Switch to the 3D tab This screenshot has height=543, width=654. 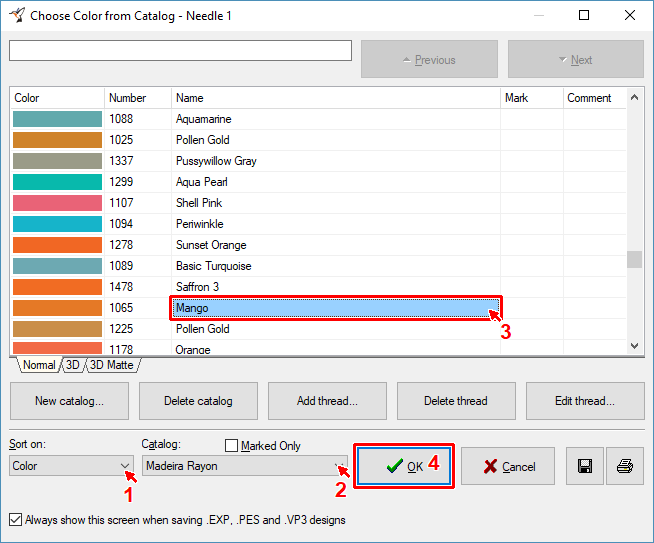click(73, 365)
